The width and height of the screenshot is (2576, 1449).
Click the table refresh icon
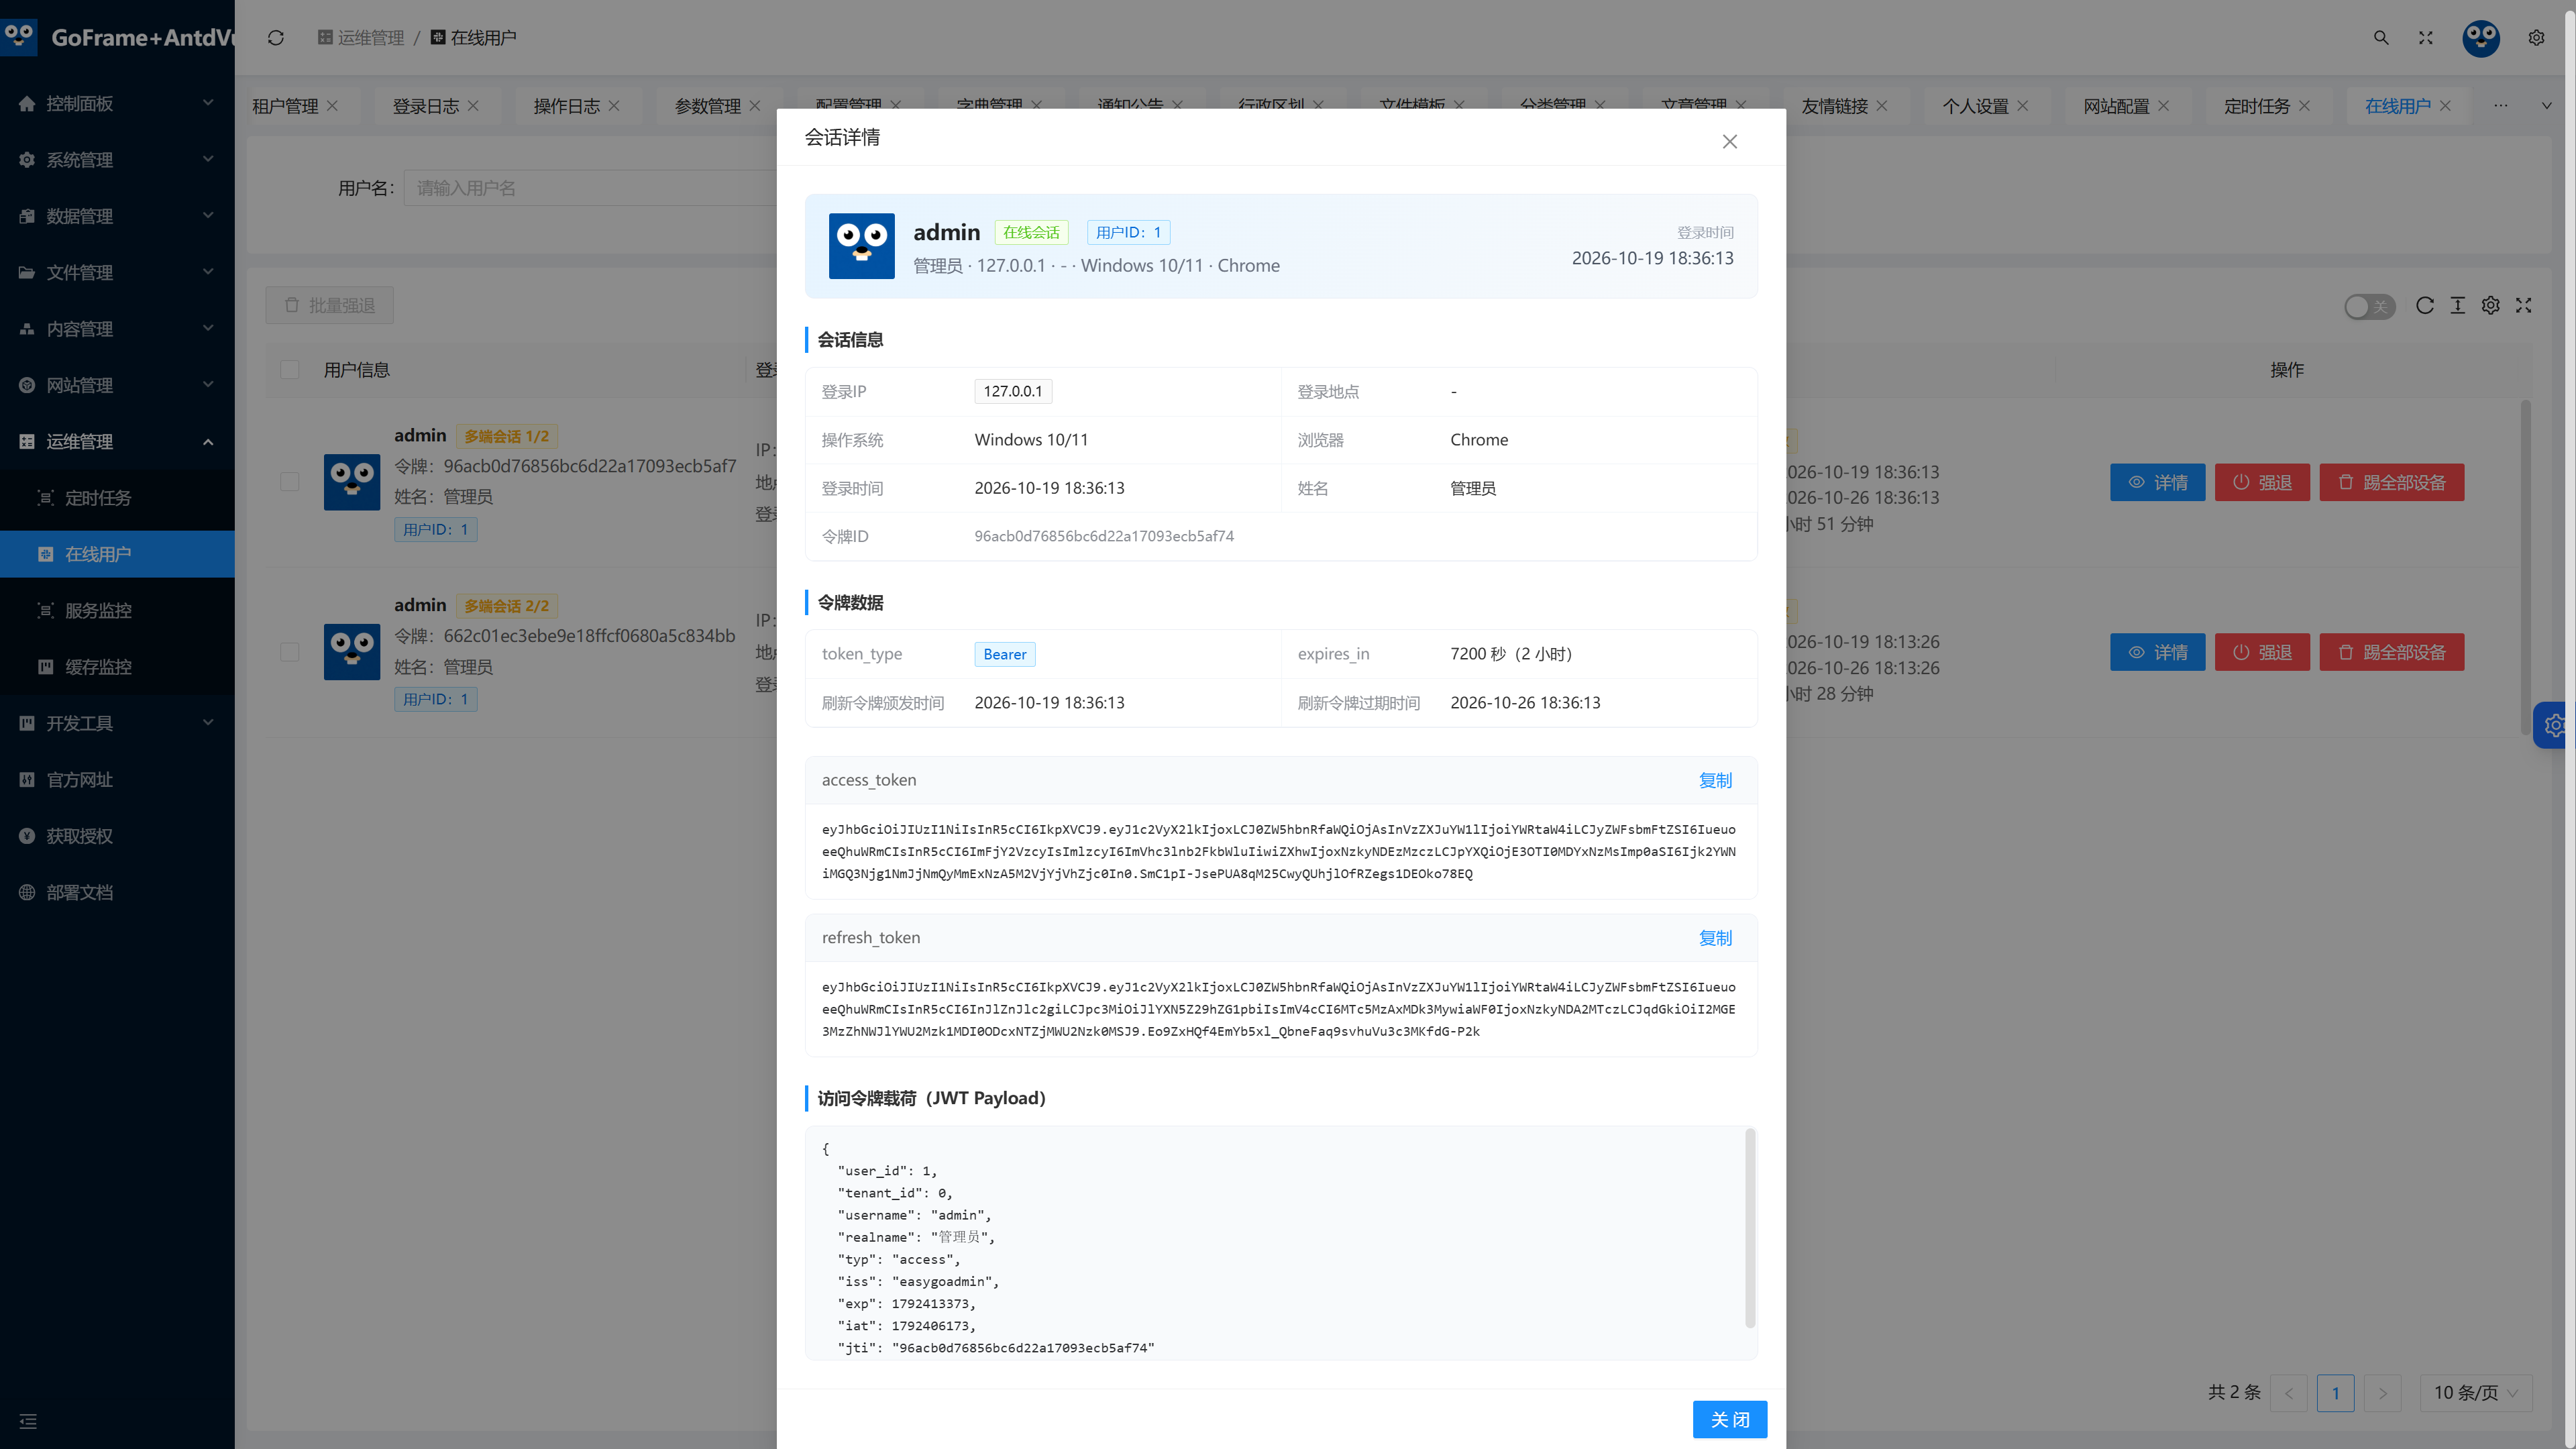(x=2425, y=306)
